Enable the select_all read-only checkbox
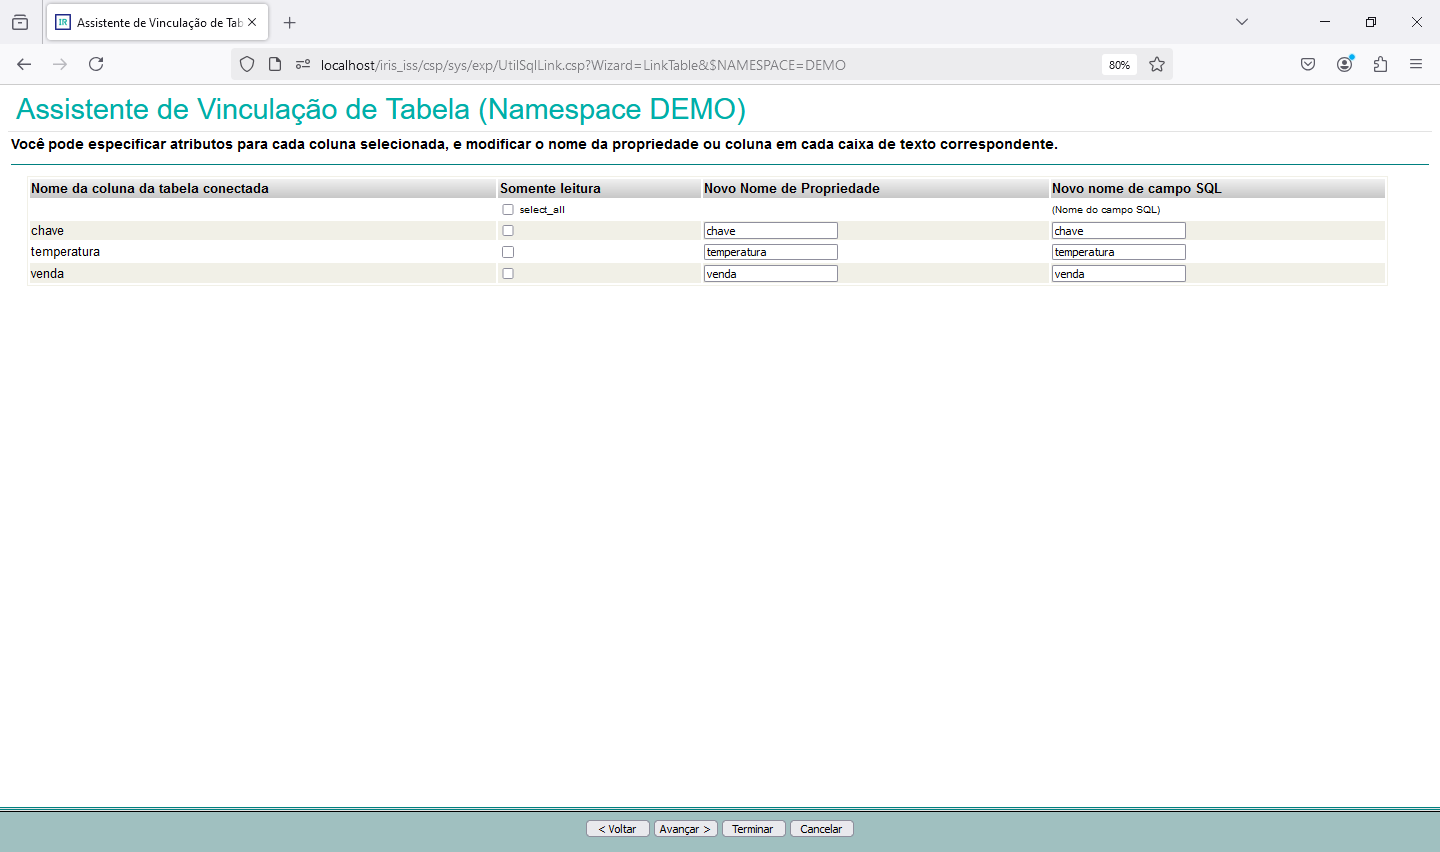Image resolution: width=1440 pixels, height=852 pixels. [508, 210]
